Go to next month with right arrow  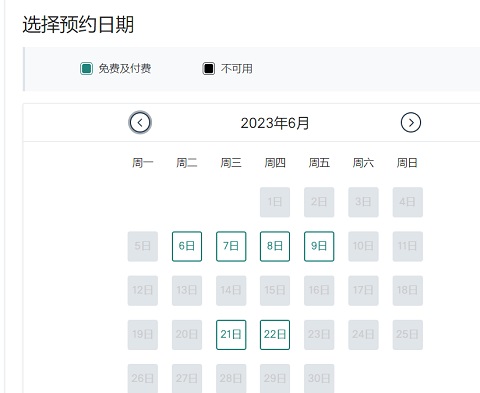[411, 123]
